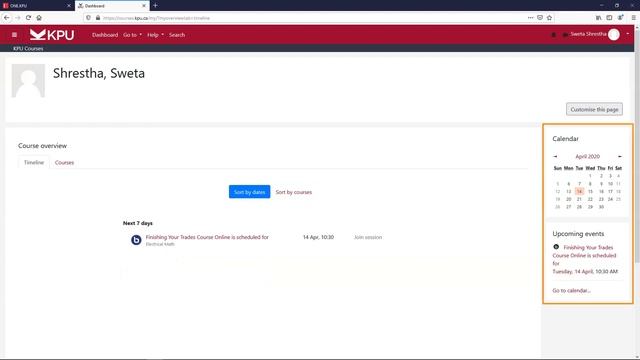This screenshot has width=640, height=360.
Task: Click April 2020 month link
Action: tap(587, 156)
